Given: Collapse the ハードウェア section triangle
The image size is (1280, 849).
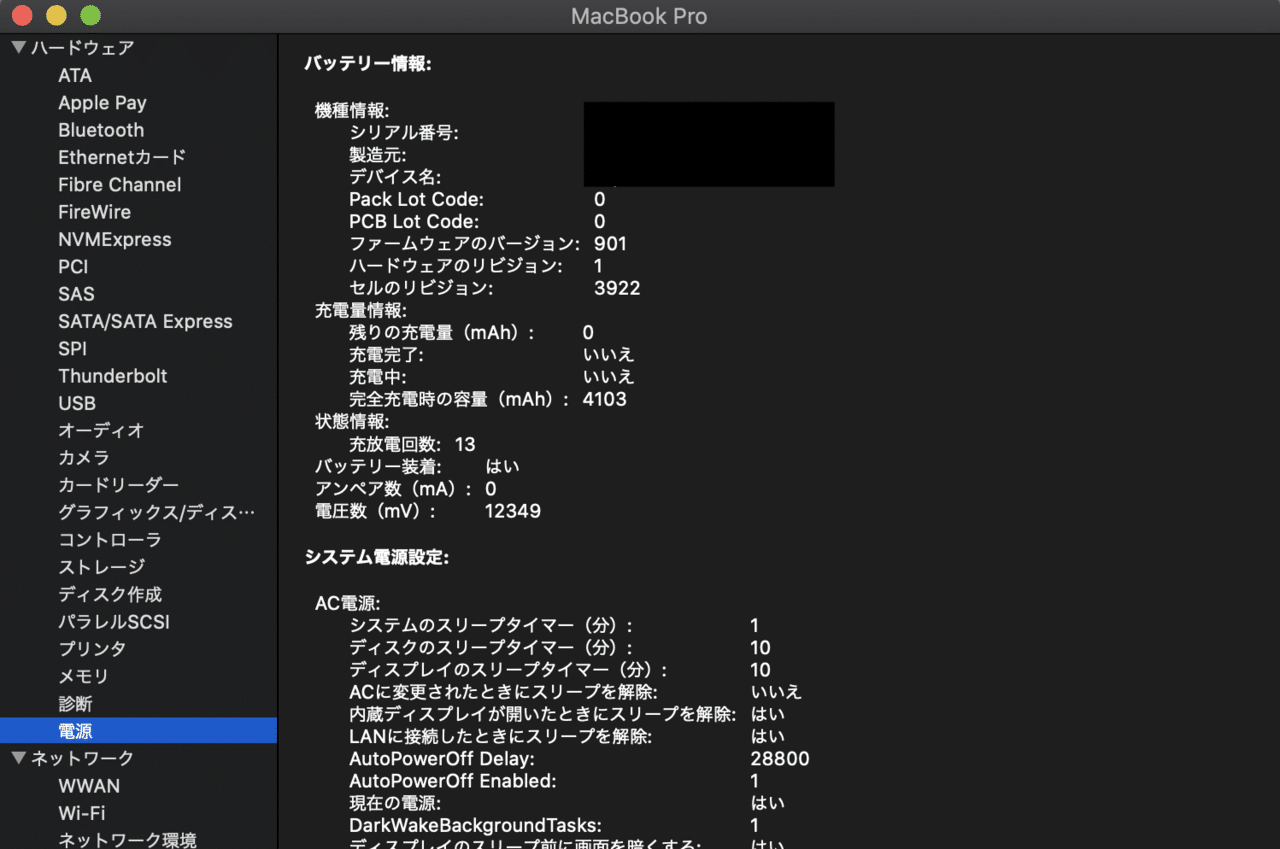Looking at the screenshot, I should point(17,46).
